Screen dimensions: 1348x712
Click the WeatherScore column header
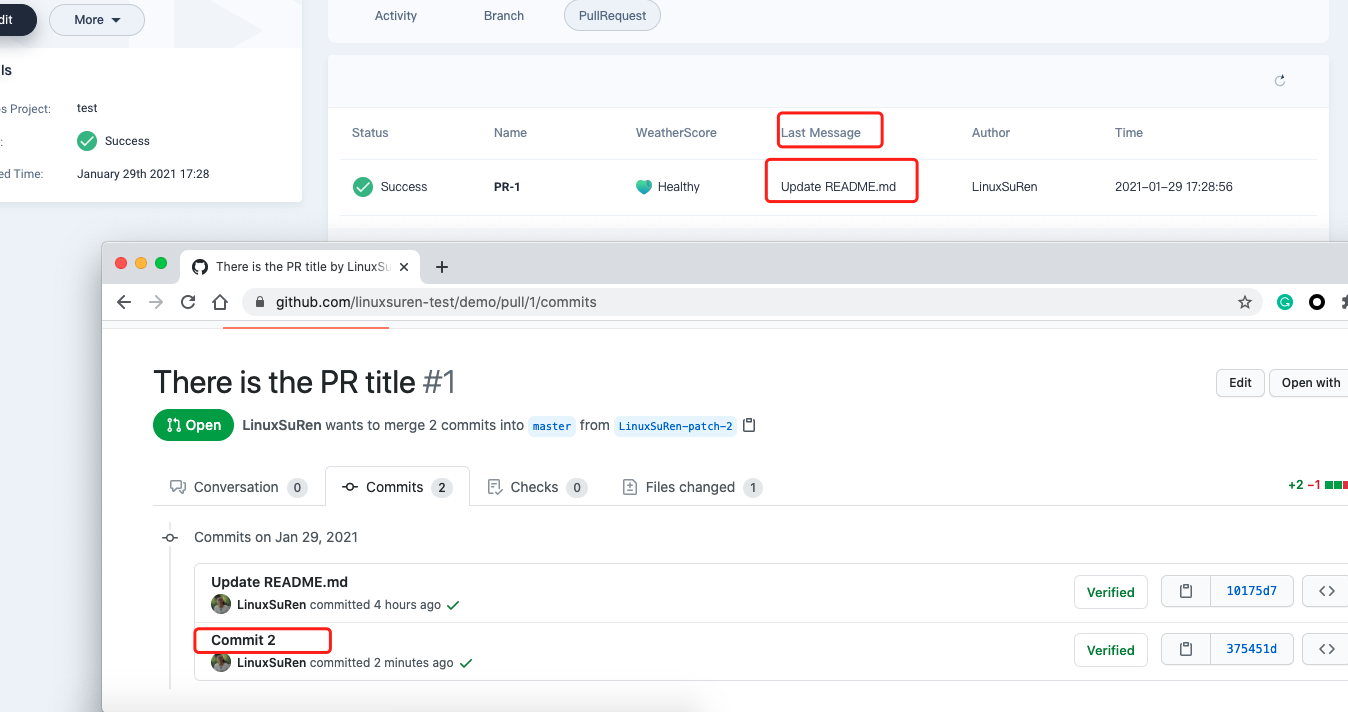[x=676, y=133]
